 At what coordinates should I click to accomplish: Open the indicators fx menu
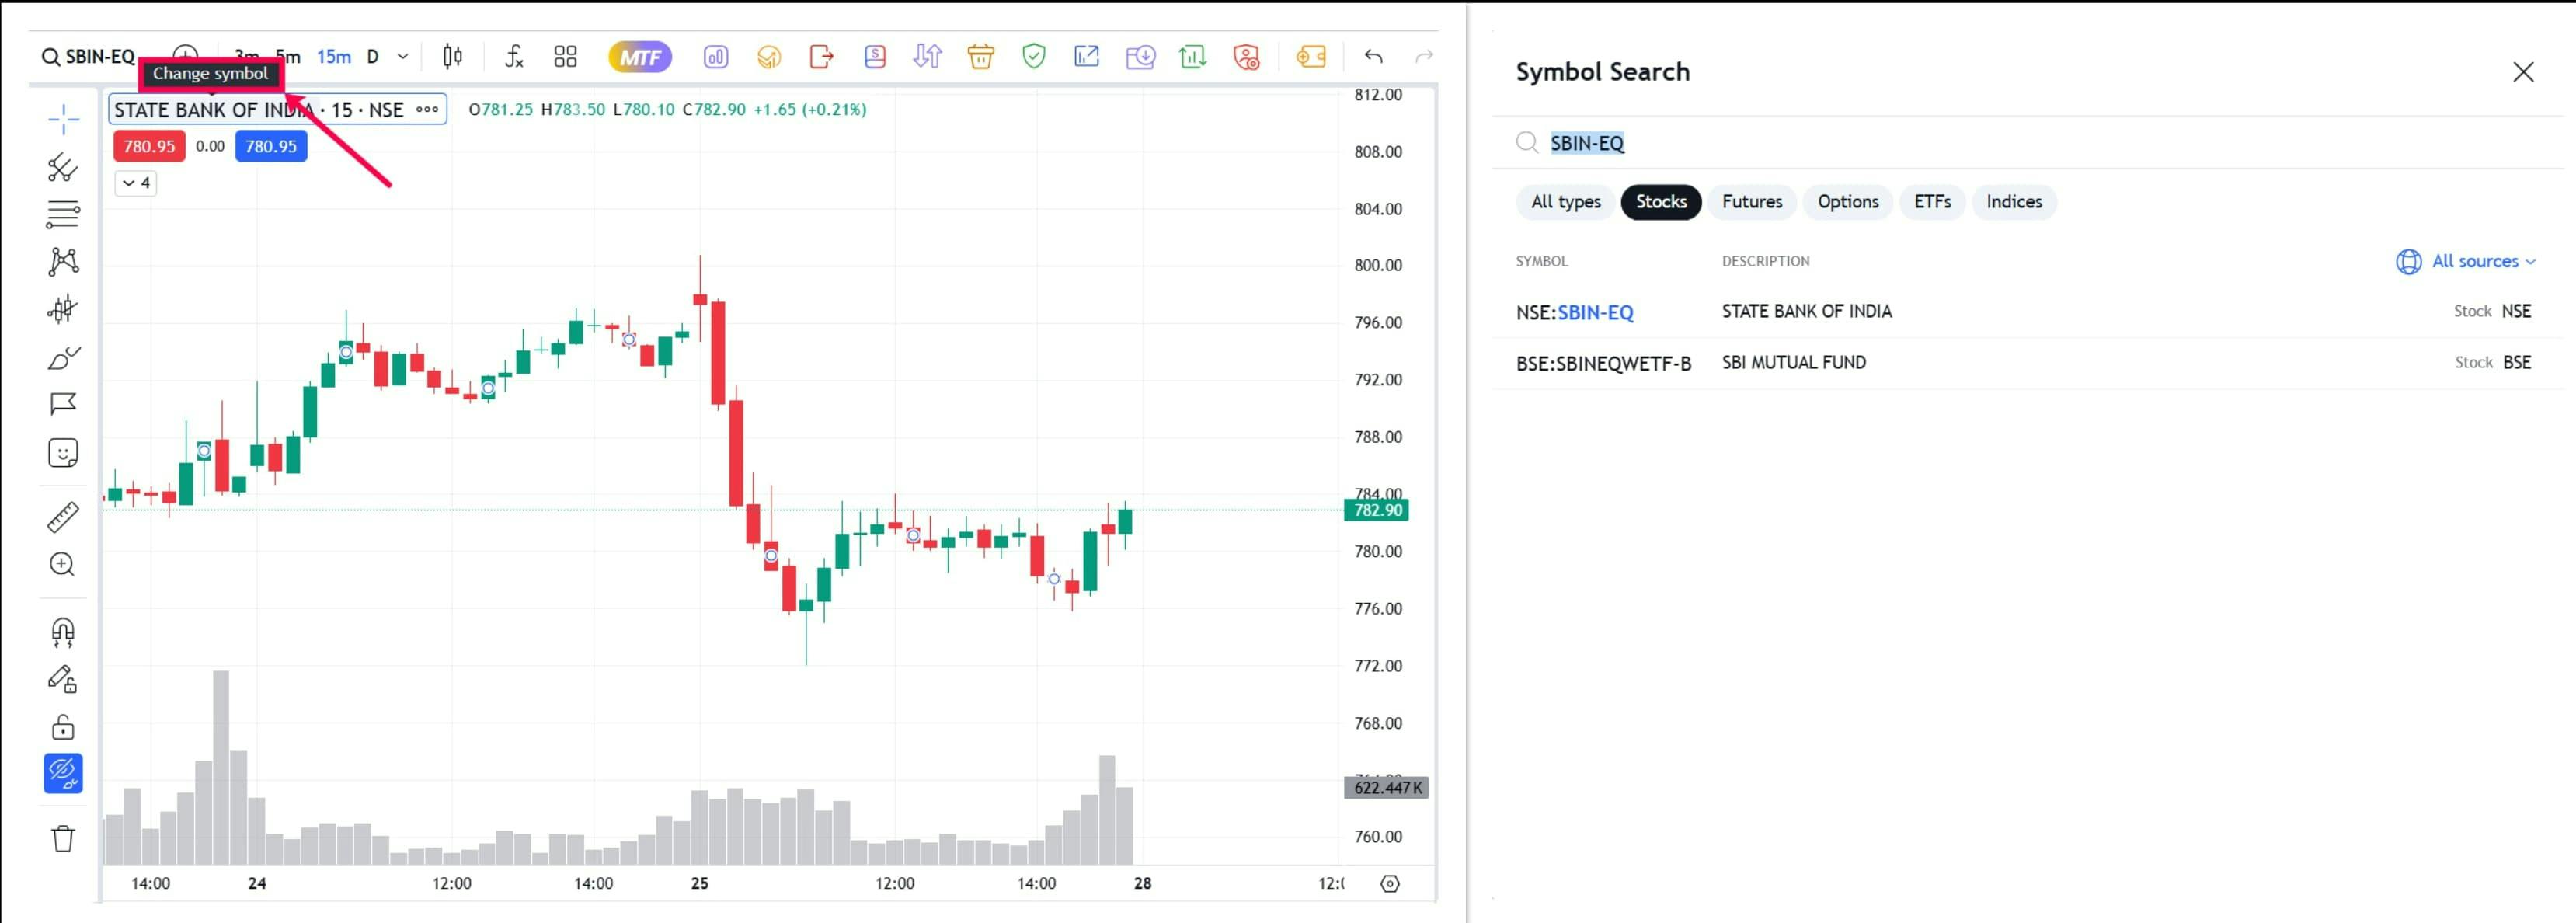513,57
